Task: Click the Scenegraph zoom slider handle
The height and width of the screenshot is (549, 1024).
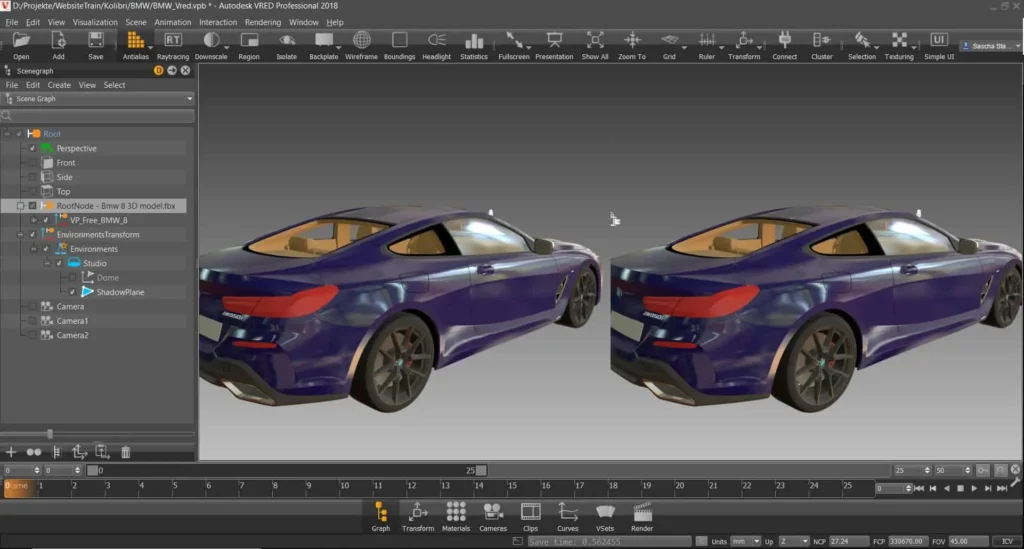Action: pos(50,433)
